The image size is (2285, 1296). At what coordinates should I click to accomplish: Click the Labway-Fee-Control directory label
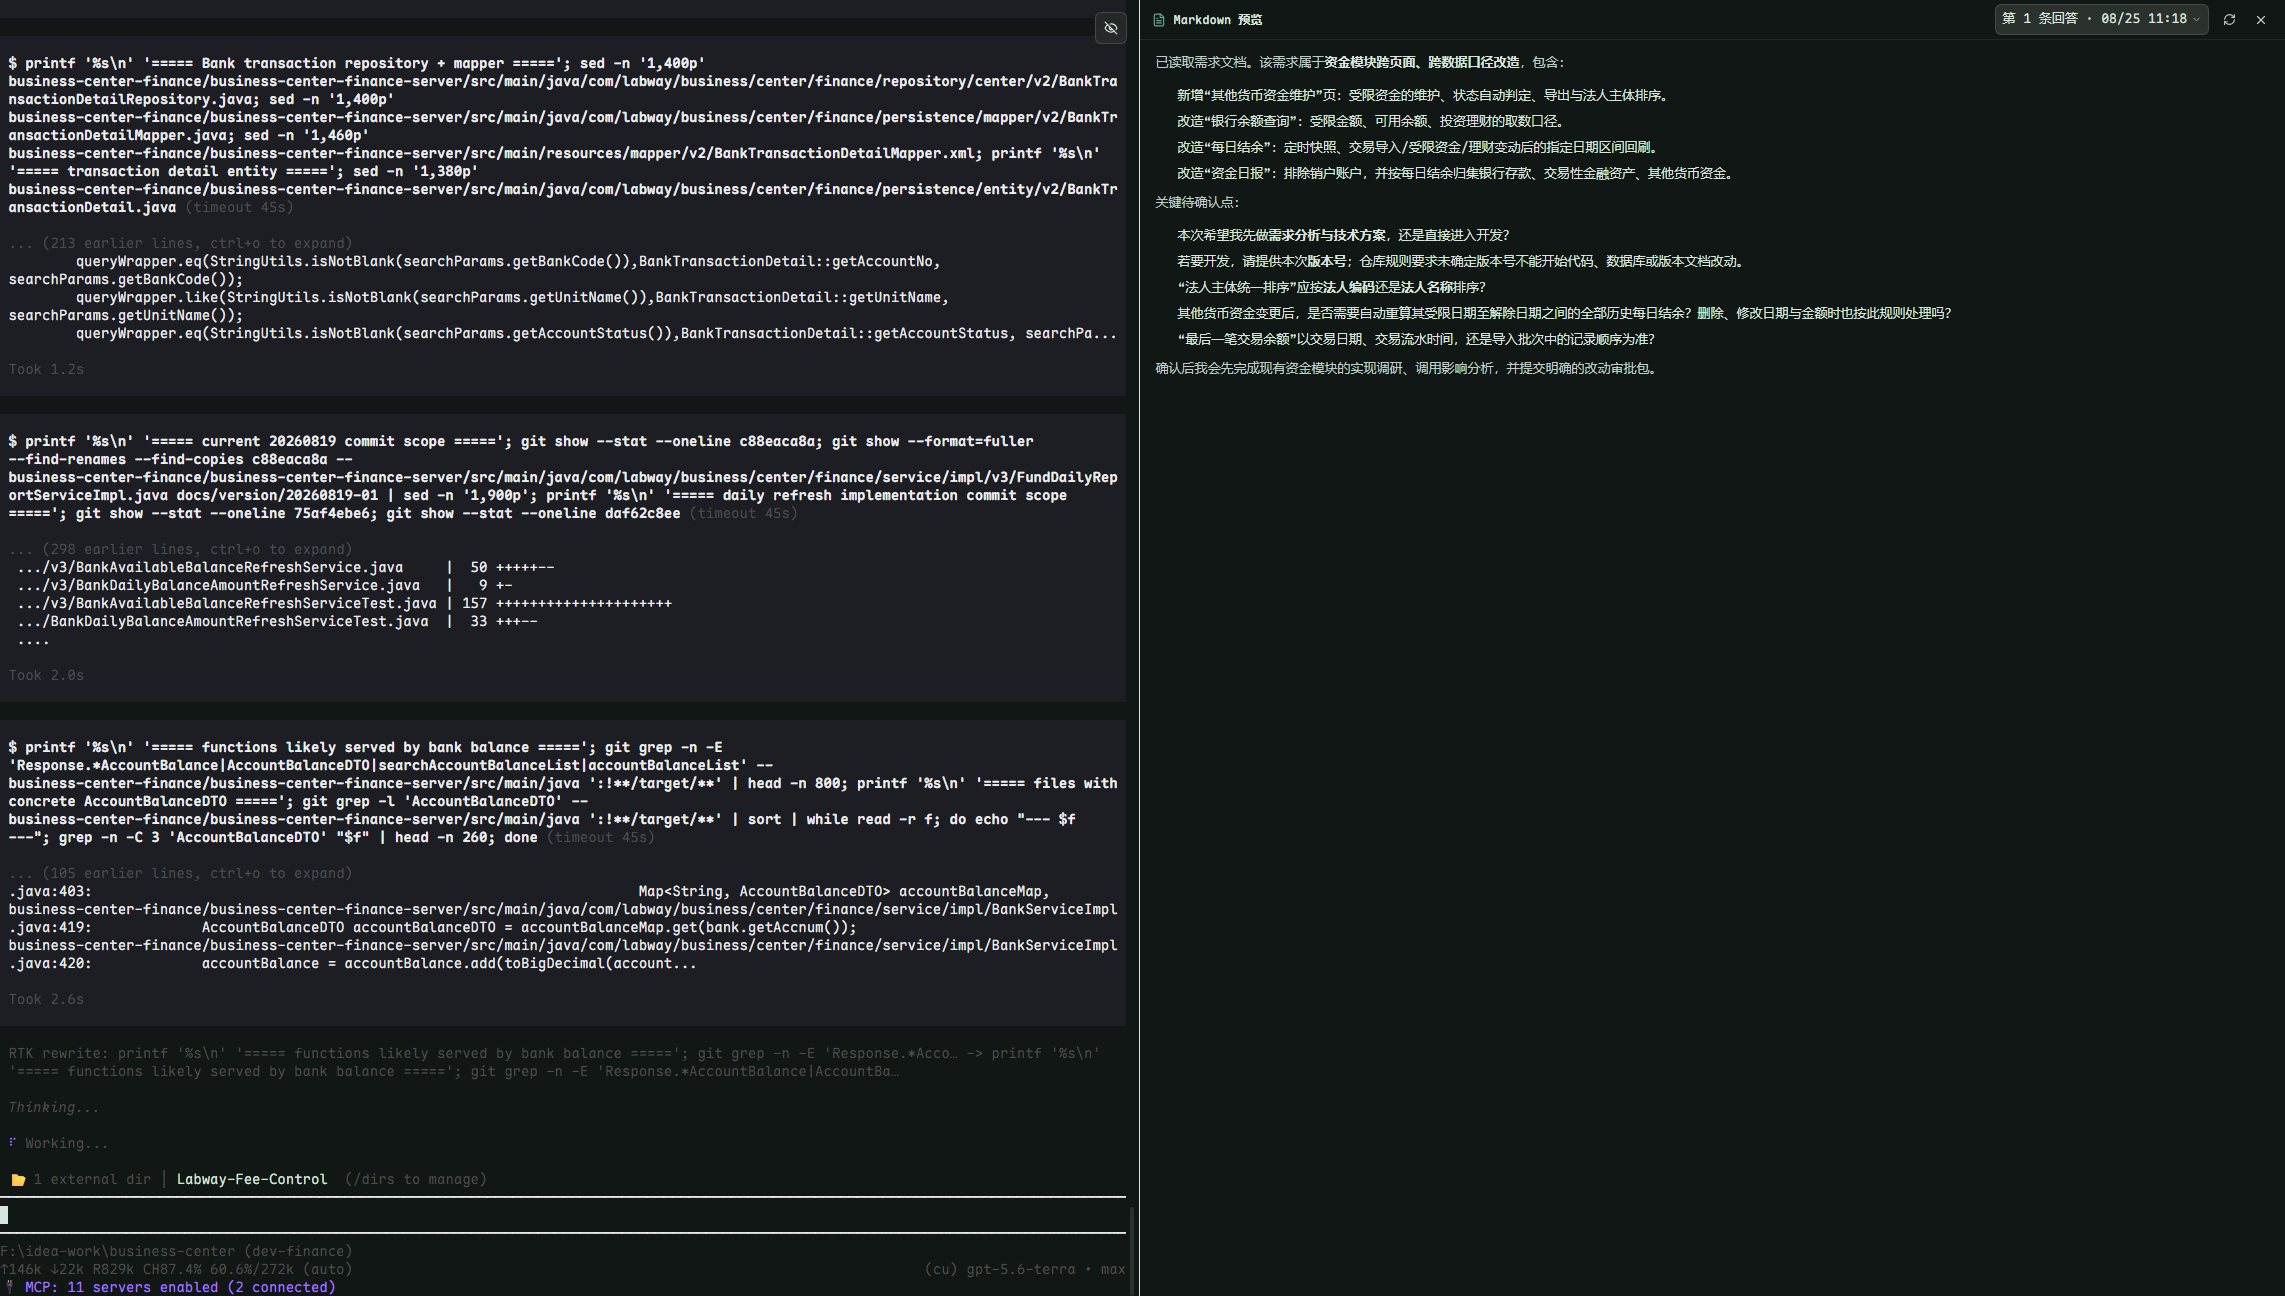point(252,1179)
